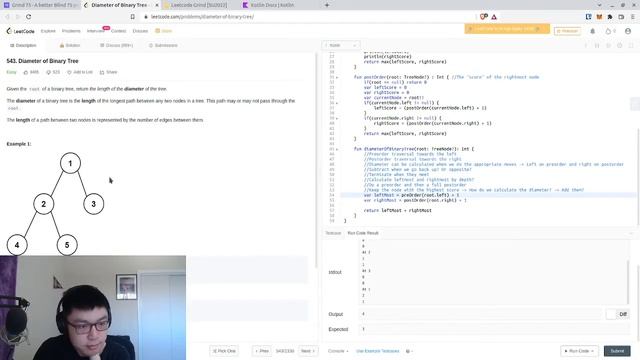Screen dimensions: 640x360
Task: Click the sidebar toggle extension icon
Action: 589,17
